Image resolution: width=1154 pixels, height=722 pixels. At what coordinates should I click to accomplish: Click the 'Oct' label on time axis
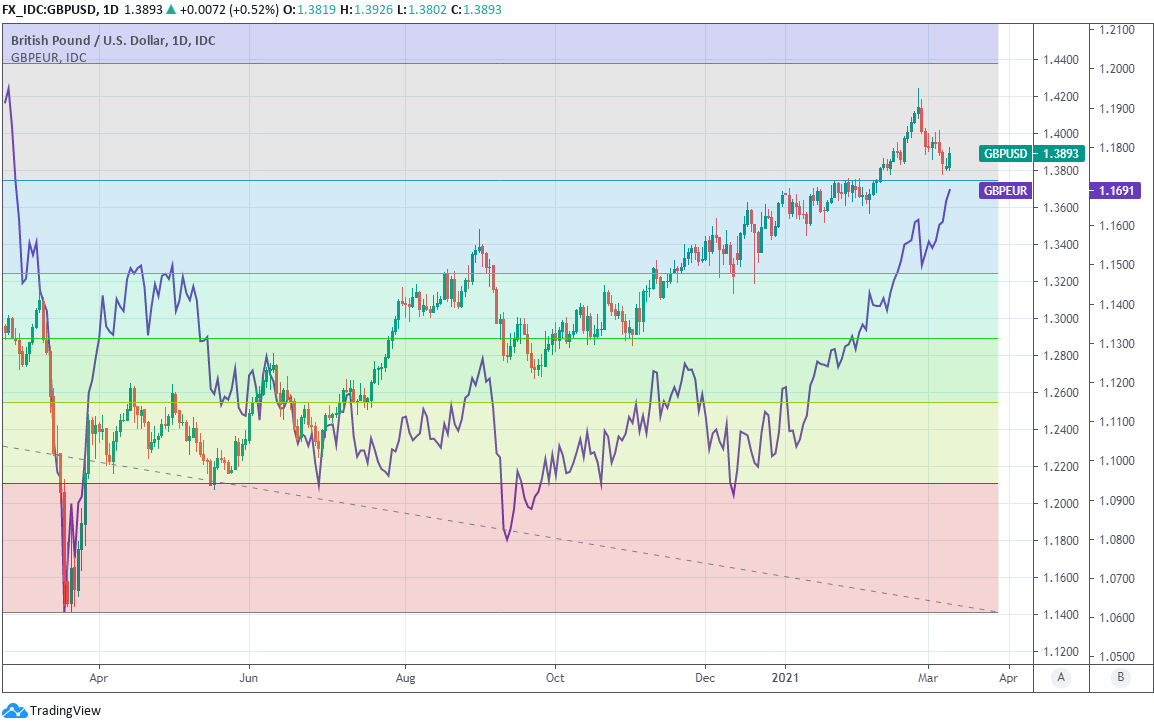pyautogui.click(x=555, y=677)
